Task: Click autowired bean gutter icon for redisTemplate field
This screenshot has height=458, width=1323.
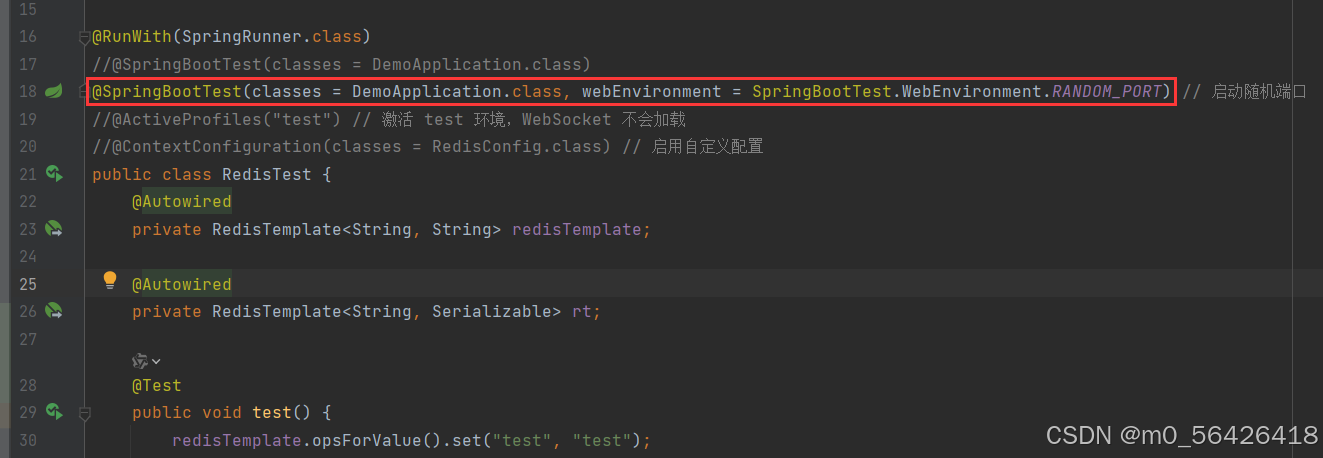Action: click(54, 230)
